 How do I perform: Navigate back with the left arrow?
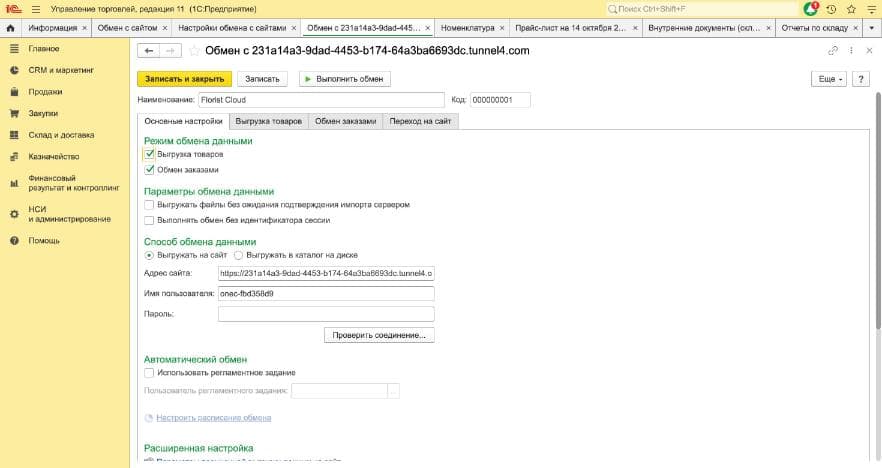[x=148, y=51]
